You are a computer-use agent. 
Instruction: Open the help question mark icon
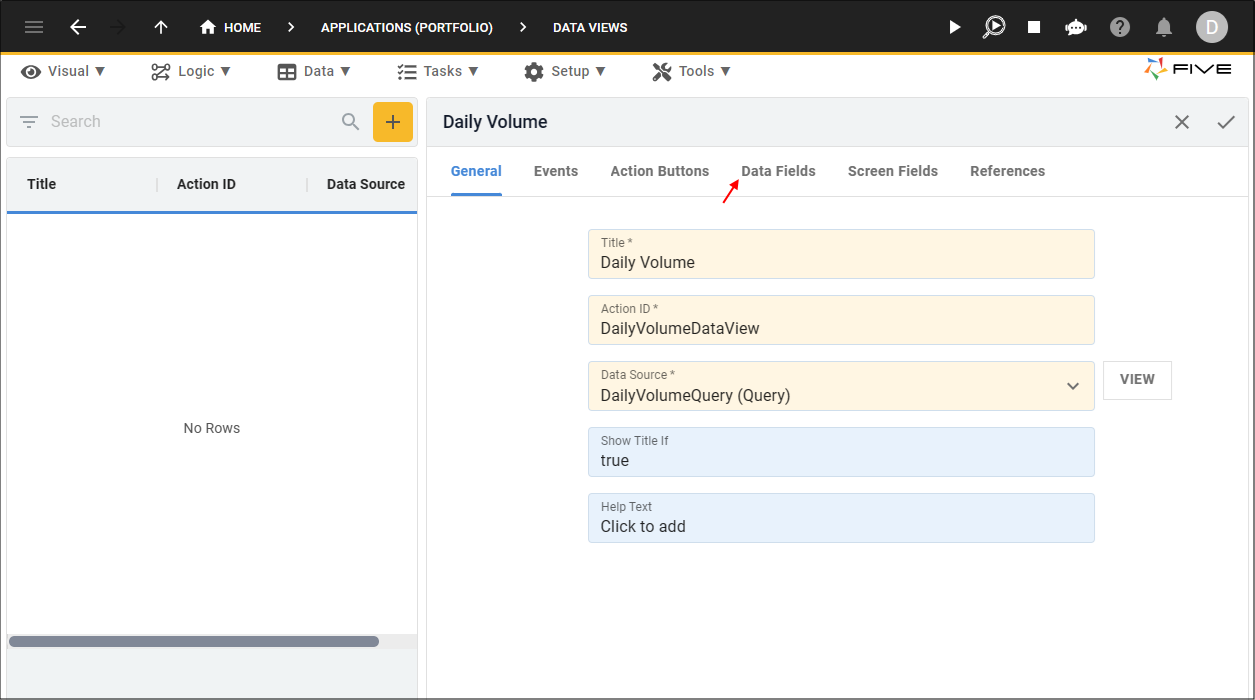click(1120, 27)
